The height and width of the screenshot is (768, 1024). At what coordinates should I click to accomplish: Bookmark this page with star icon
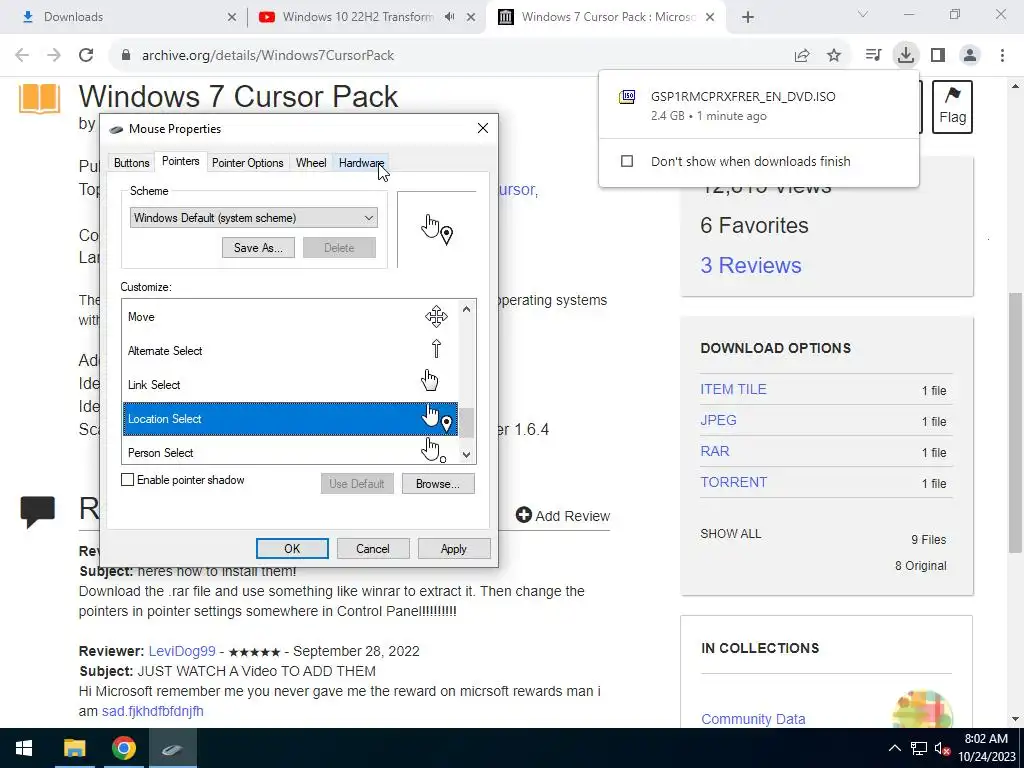pos(834,56)
